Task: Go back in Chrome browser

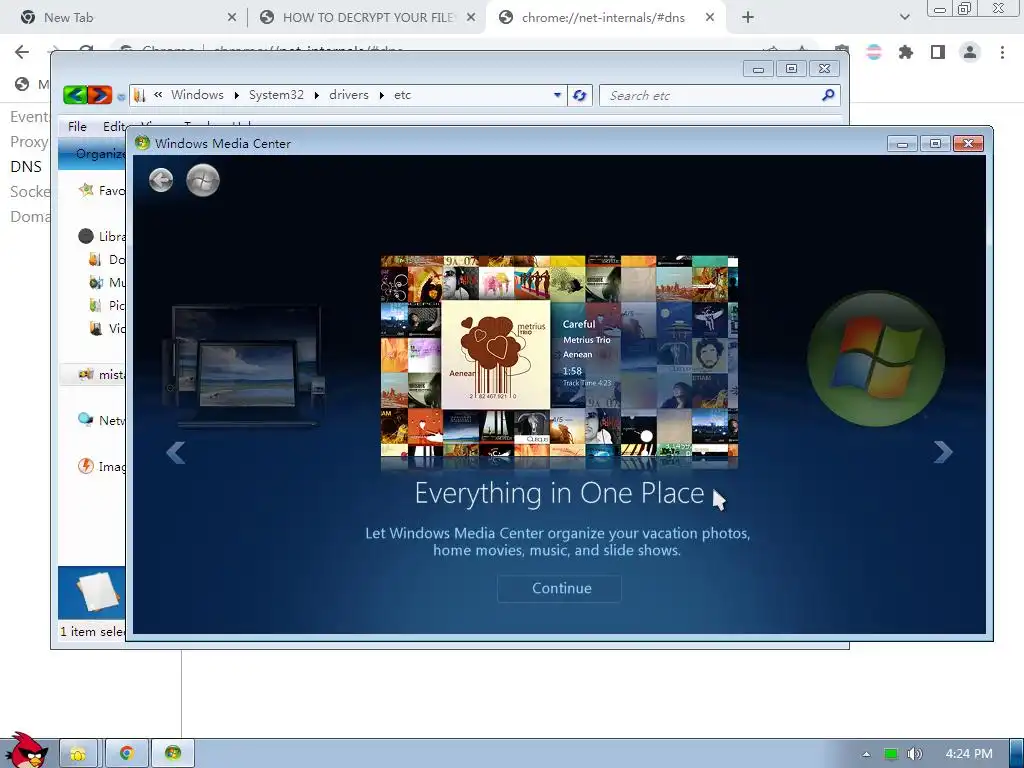Action: 22,52
